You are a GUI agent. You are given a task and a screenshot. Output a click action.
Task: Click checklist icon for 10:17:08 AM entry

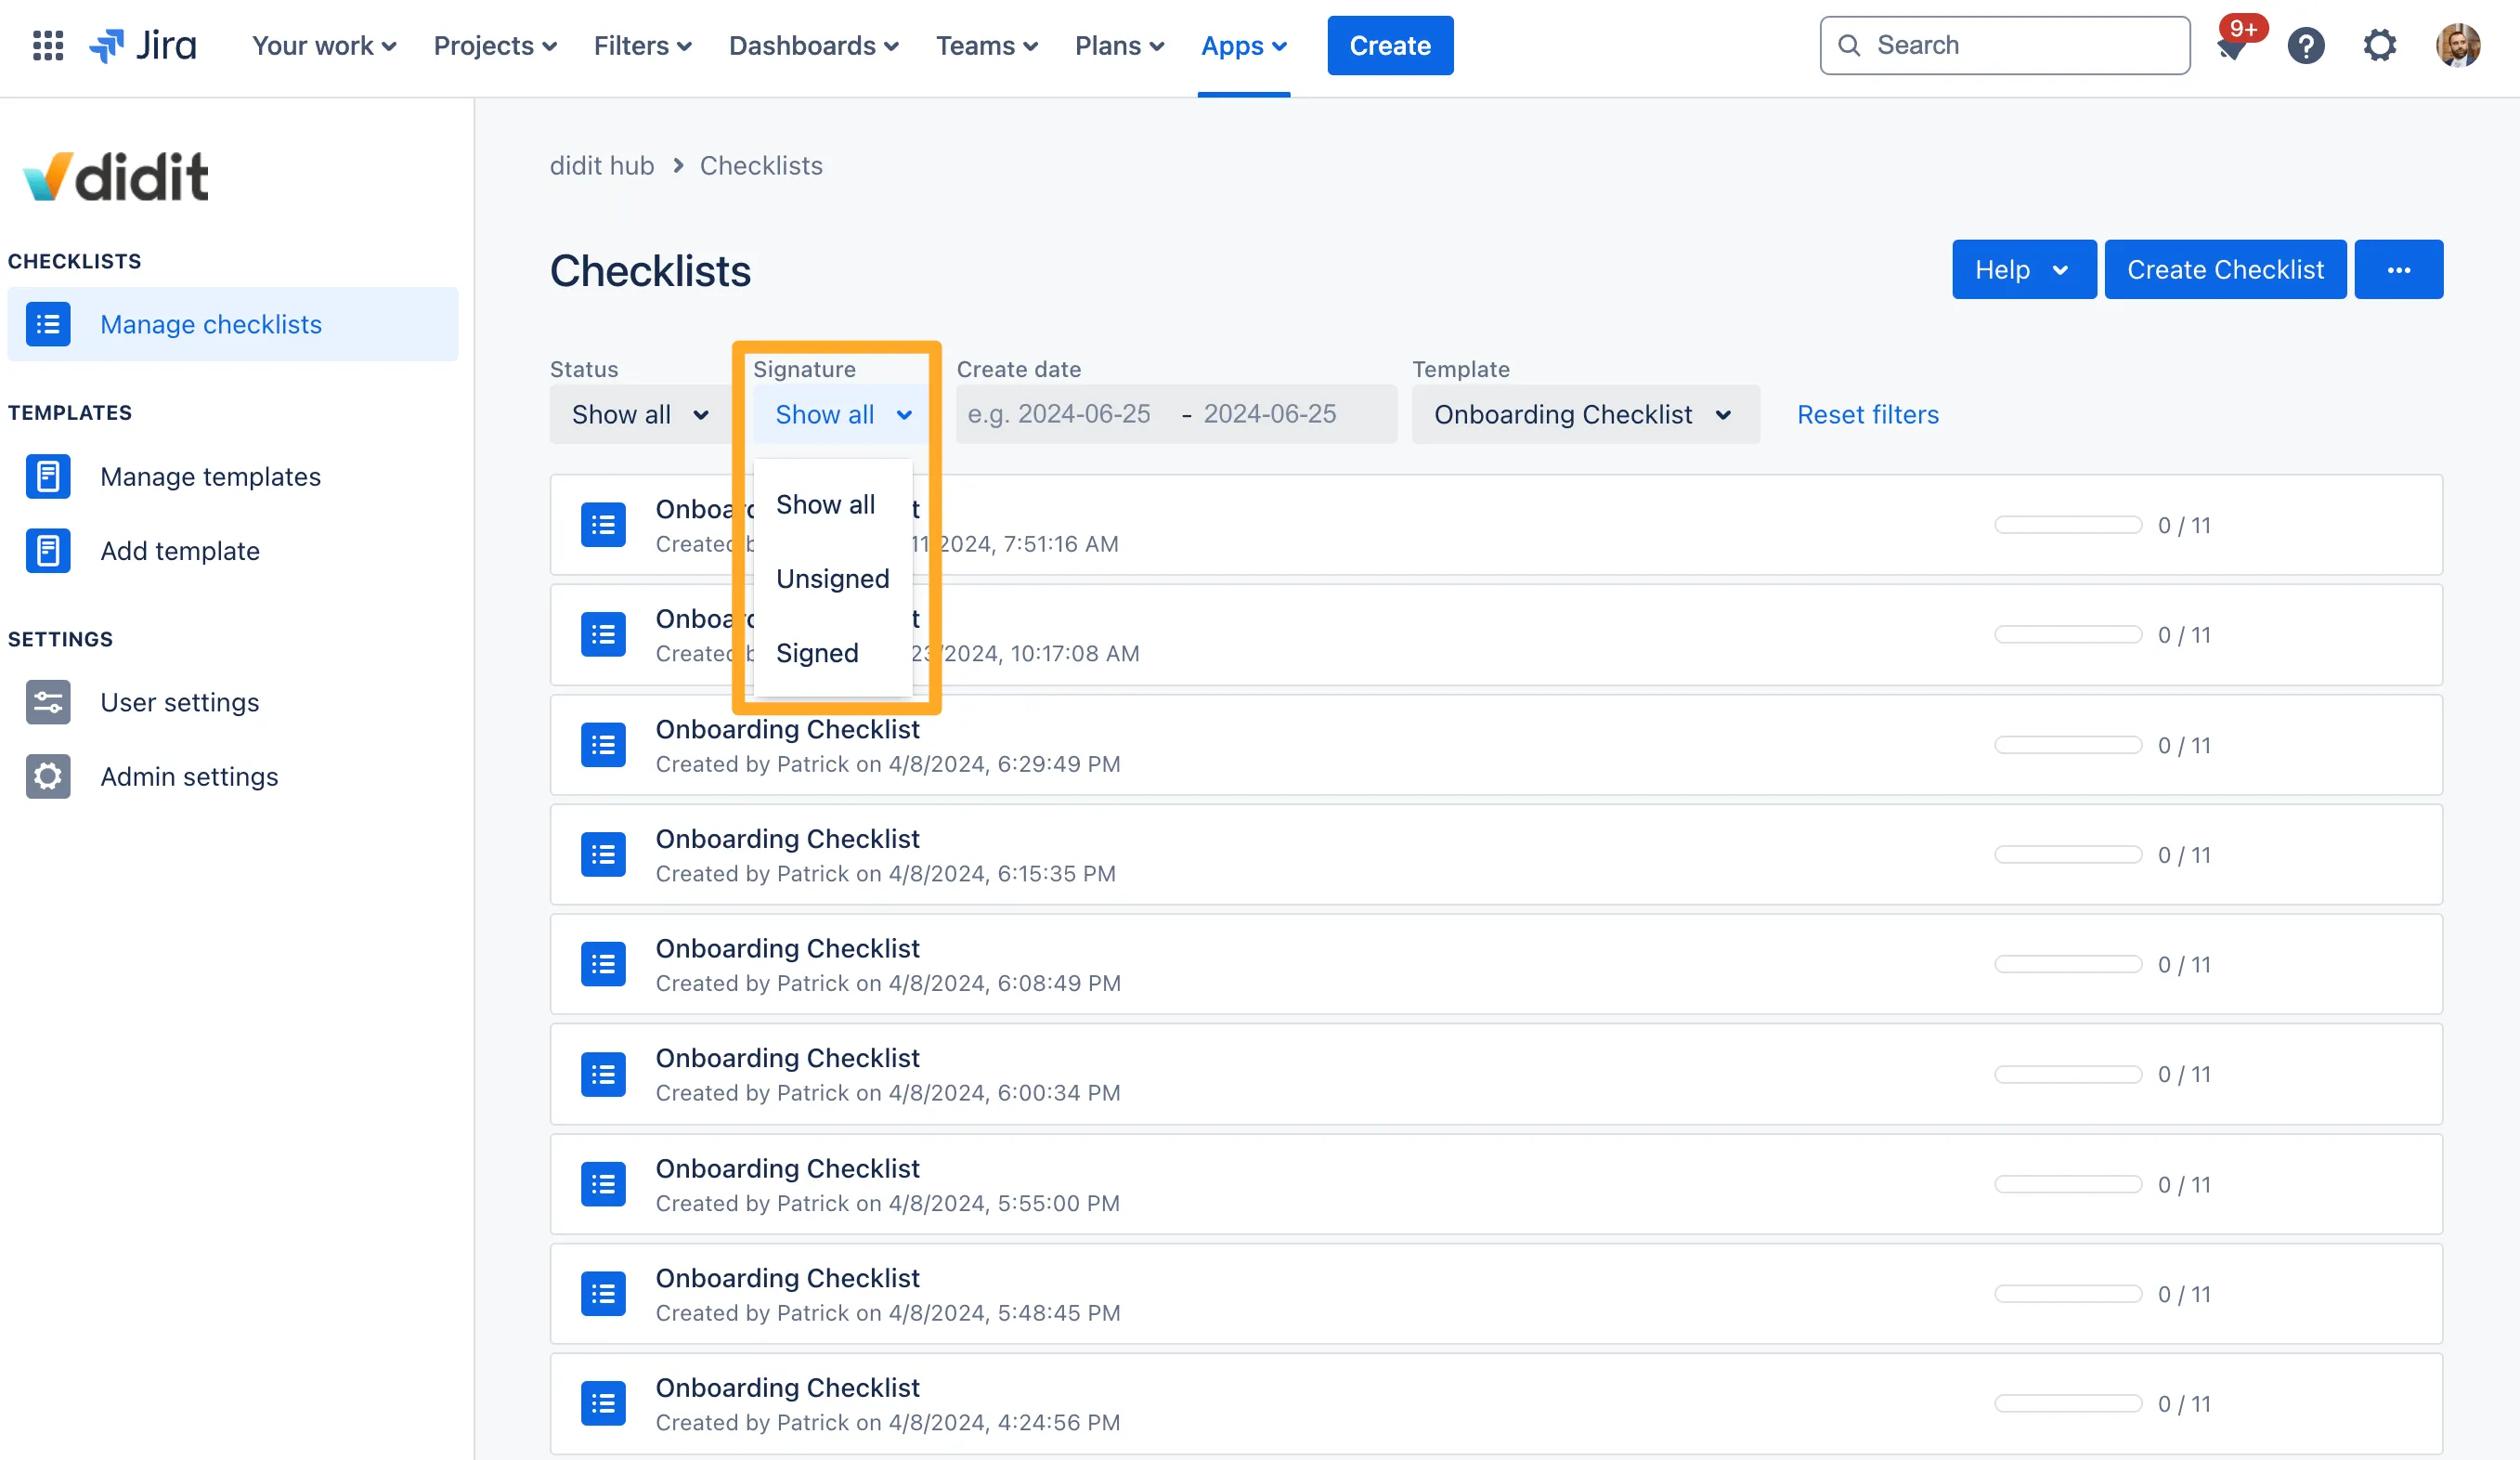pyautogui.click(x=603, y=635)
